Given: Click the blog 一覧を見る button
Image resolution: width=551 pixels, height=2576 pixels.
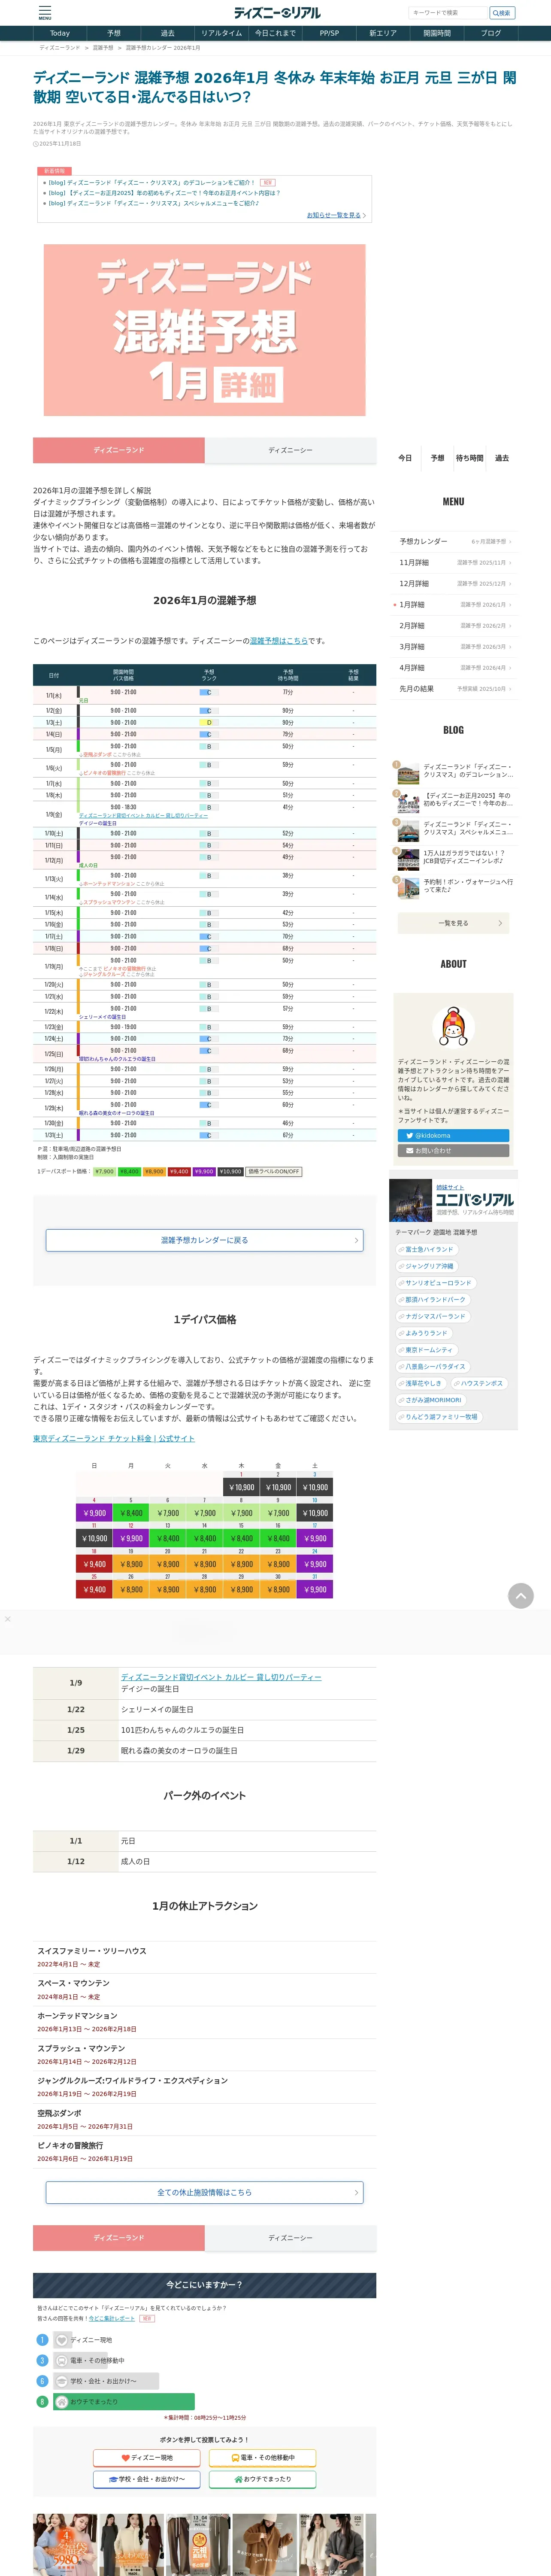Looking at the screenshot, I should coord(453,923).
